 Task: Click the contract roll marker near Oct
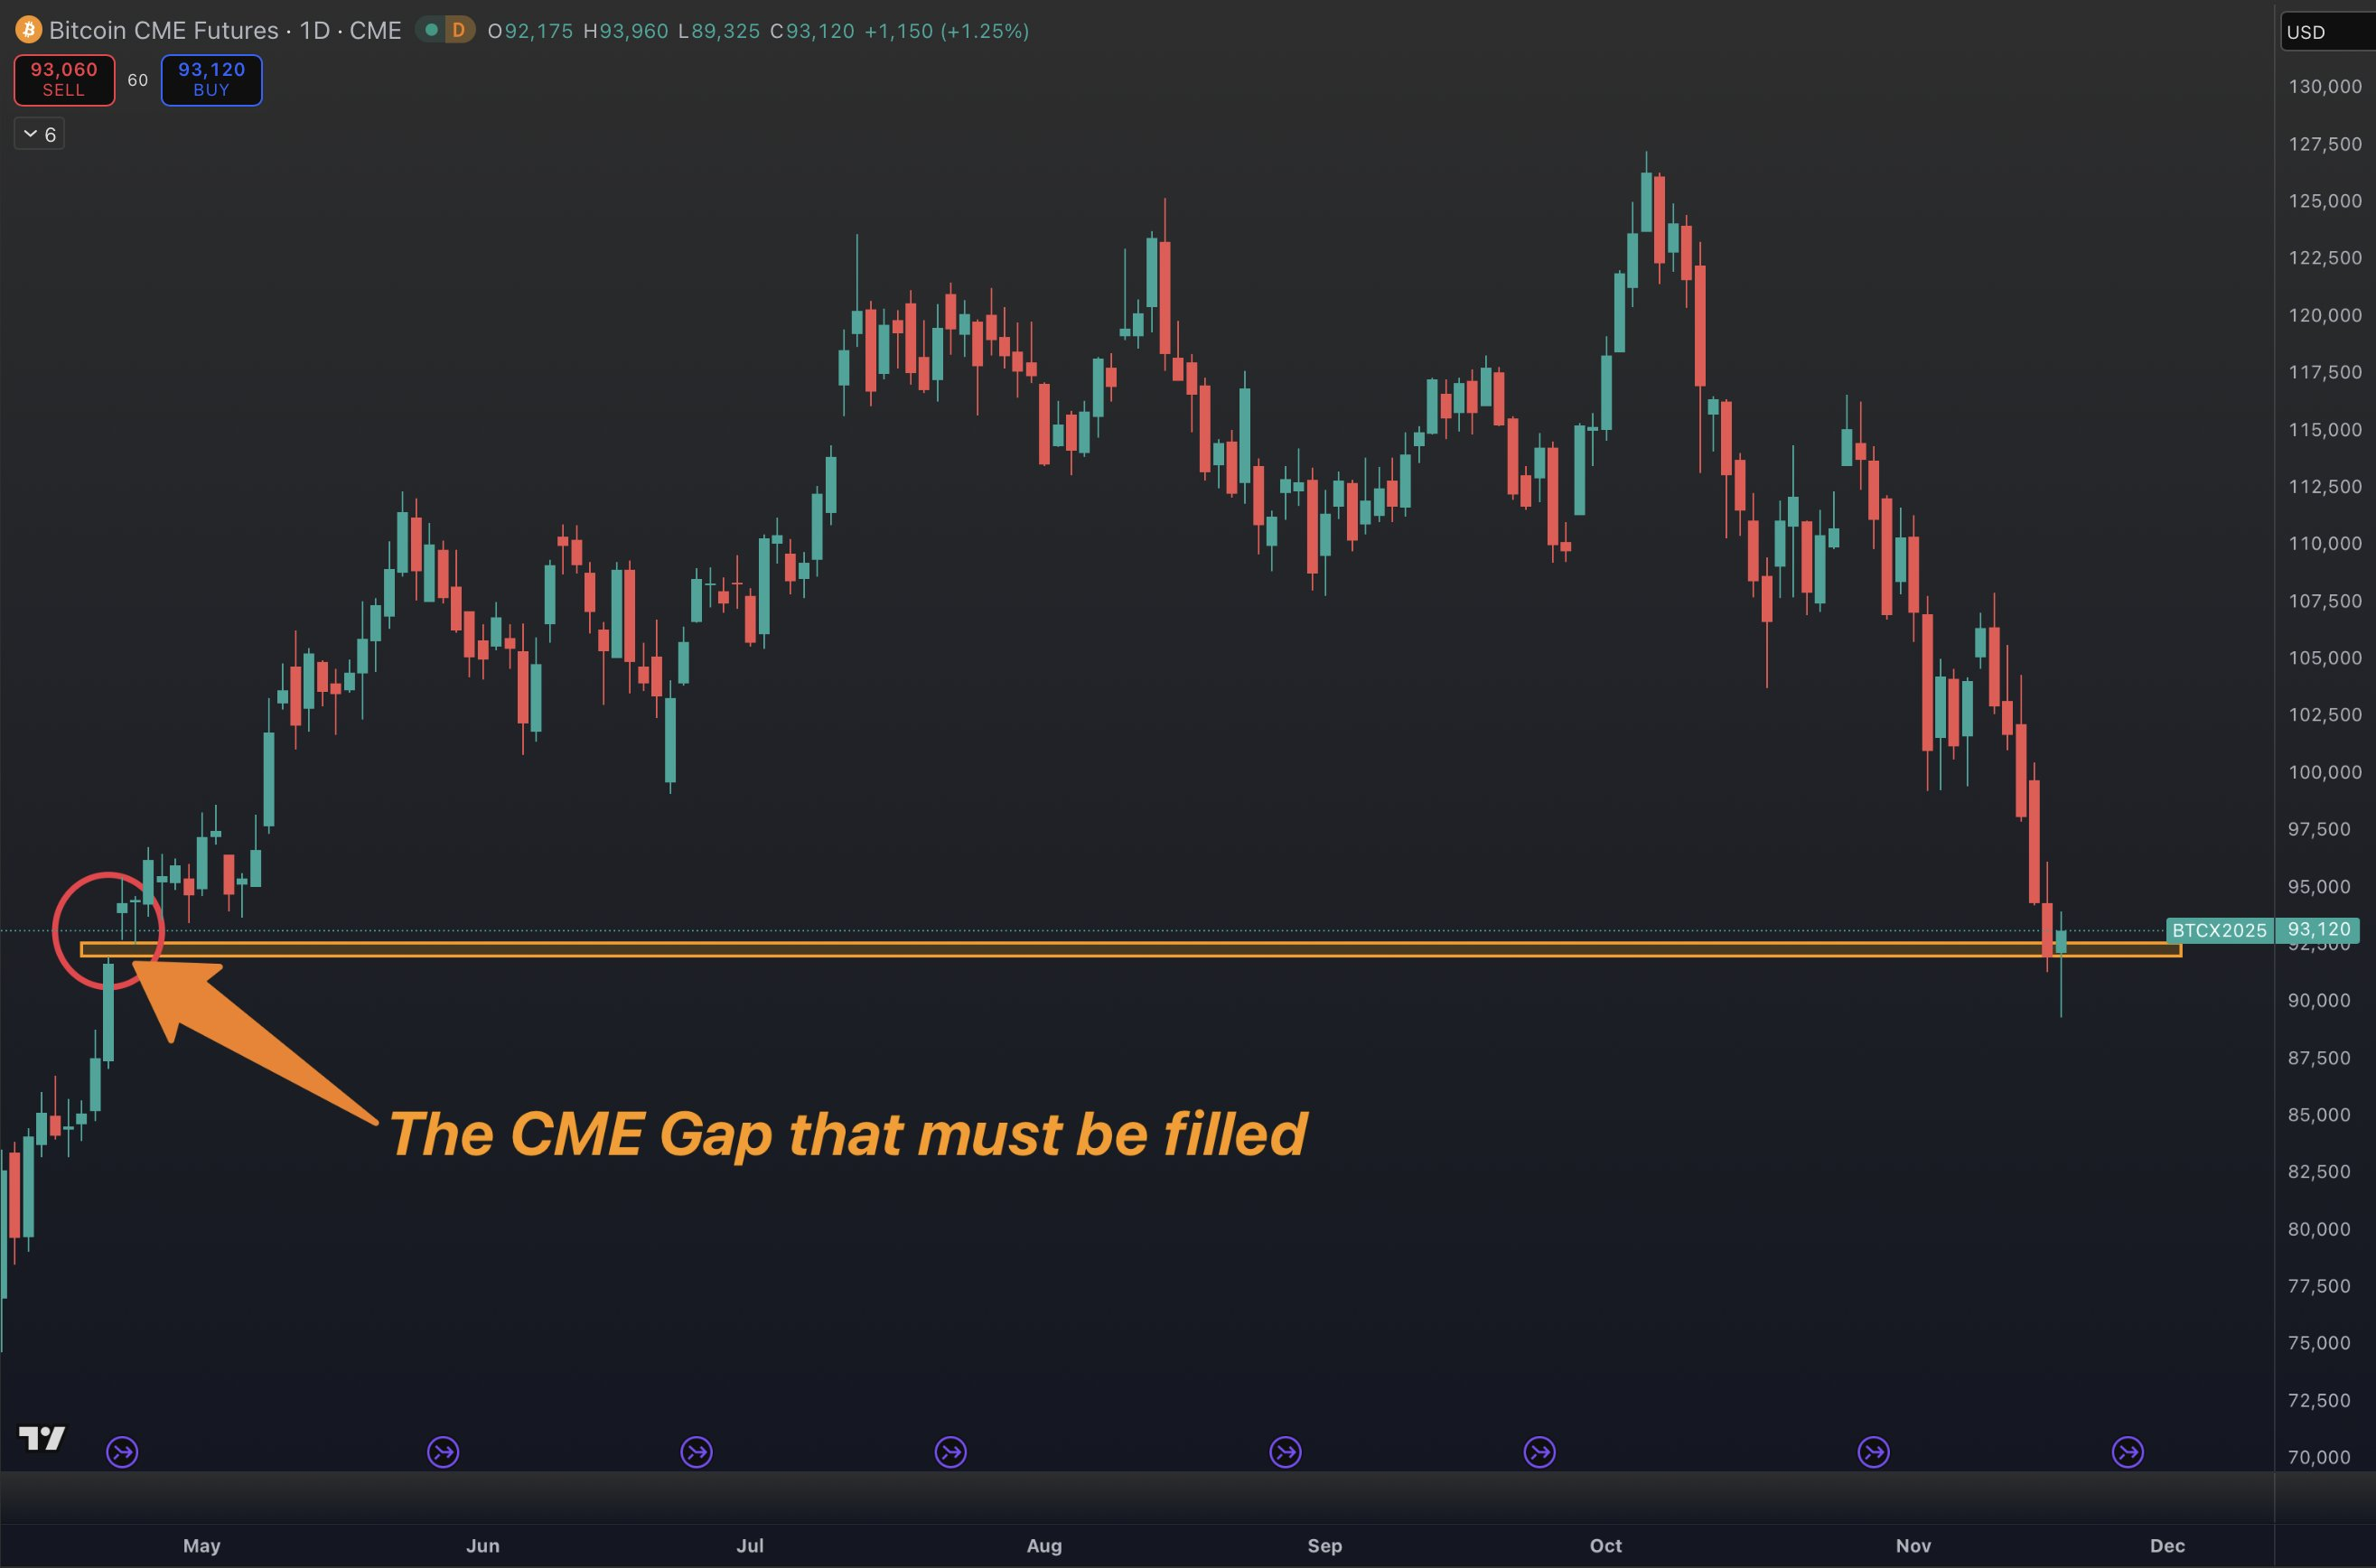1540,1452
